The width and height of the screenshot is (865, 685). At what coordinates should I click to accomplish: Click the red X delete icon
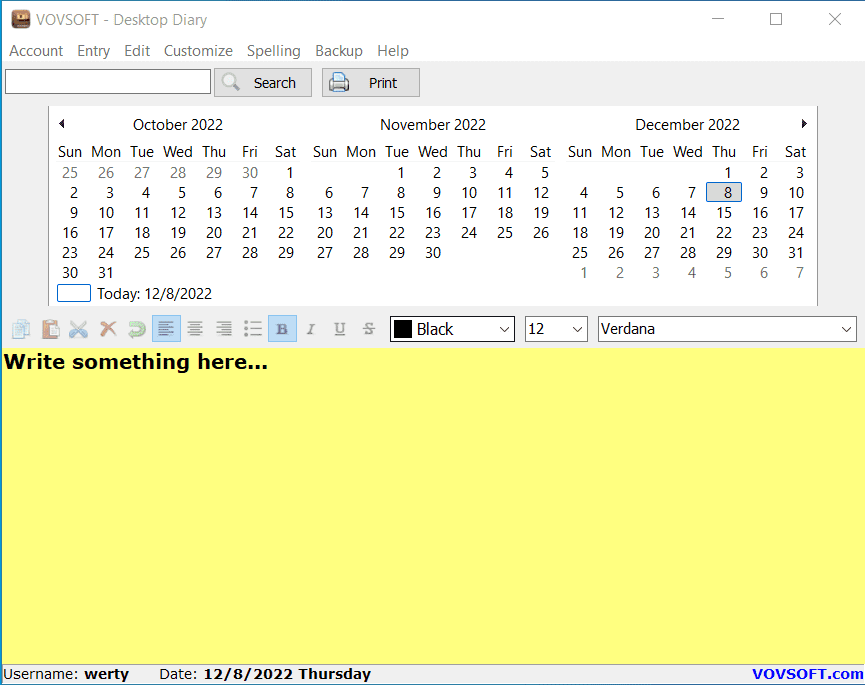pyautogui.click(x=108, y=329)
